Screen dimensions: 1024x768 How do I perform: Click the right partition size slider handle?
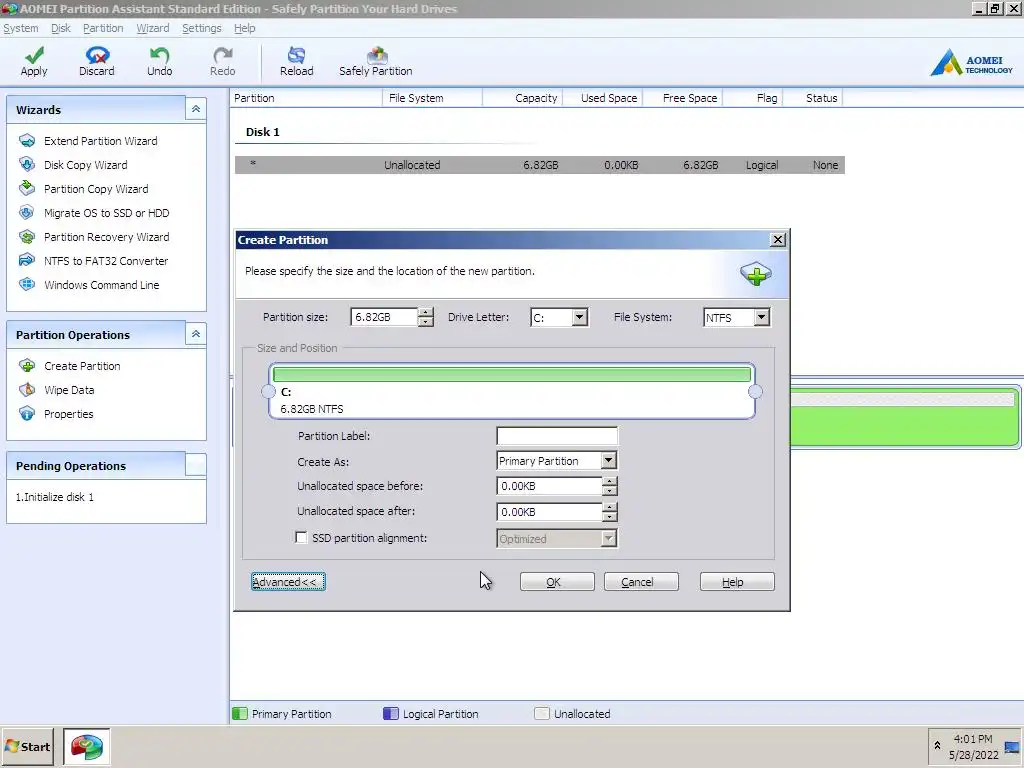click(756, 391)
